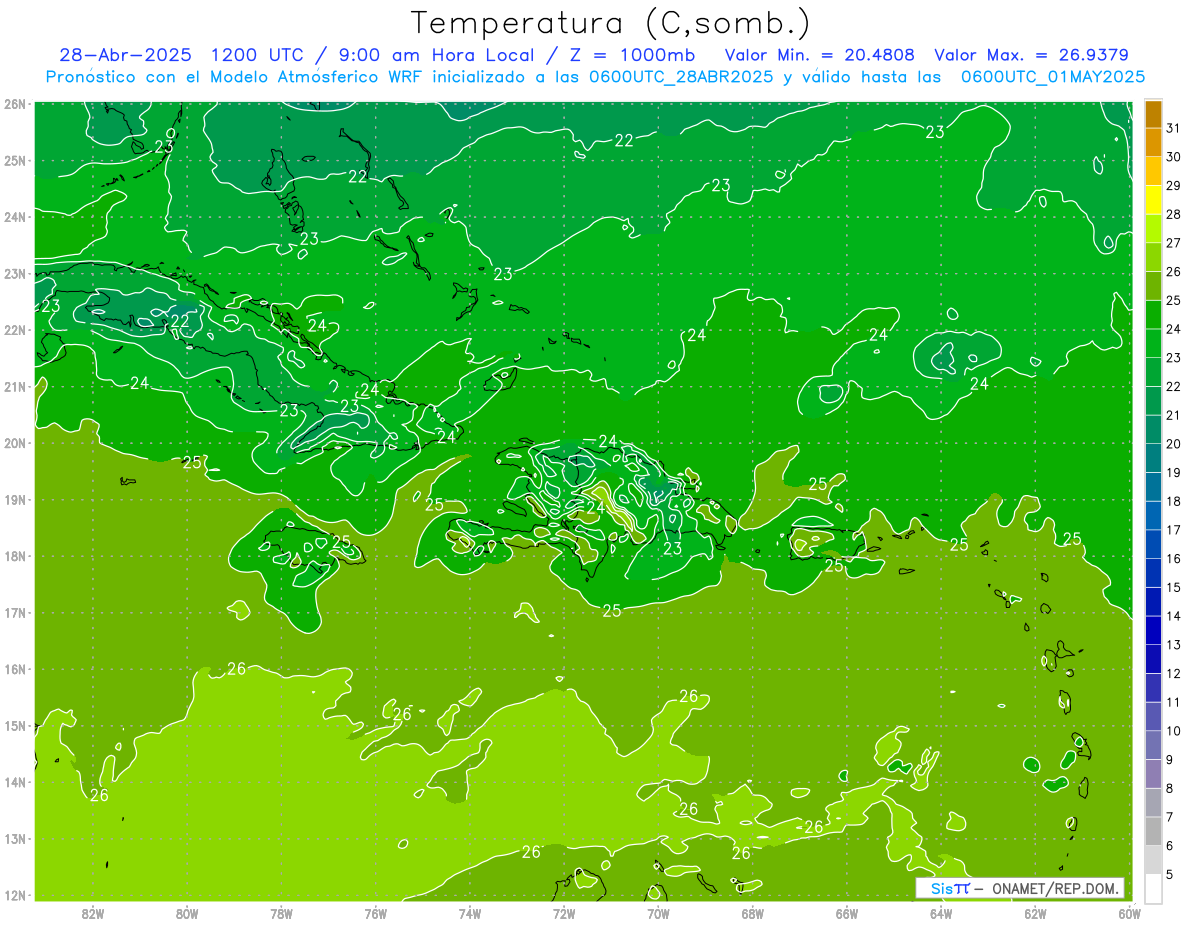Click the legend swatch between 29 and 30

tap(1153, 171)
